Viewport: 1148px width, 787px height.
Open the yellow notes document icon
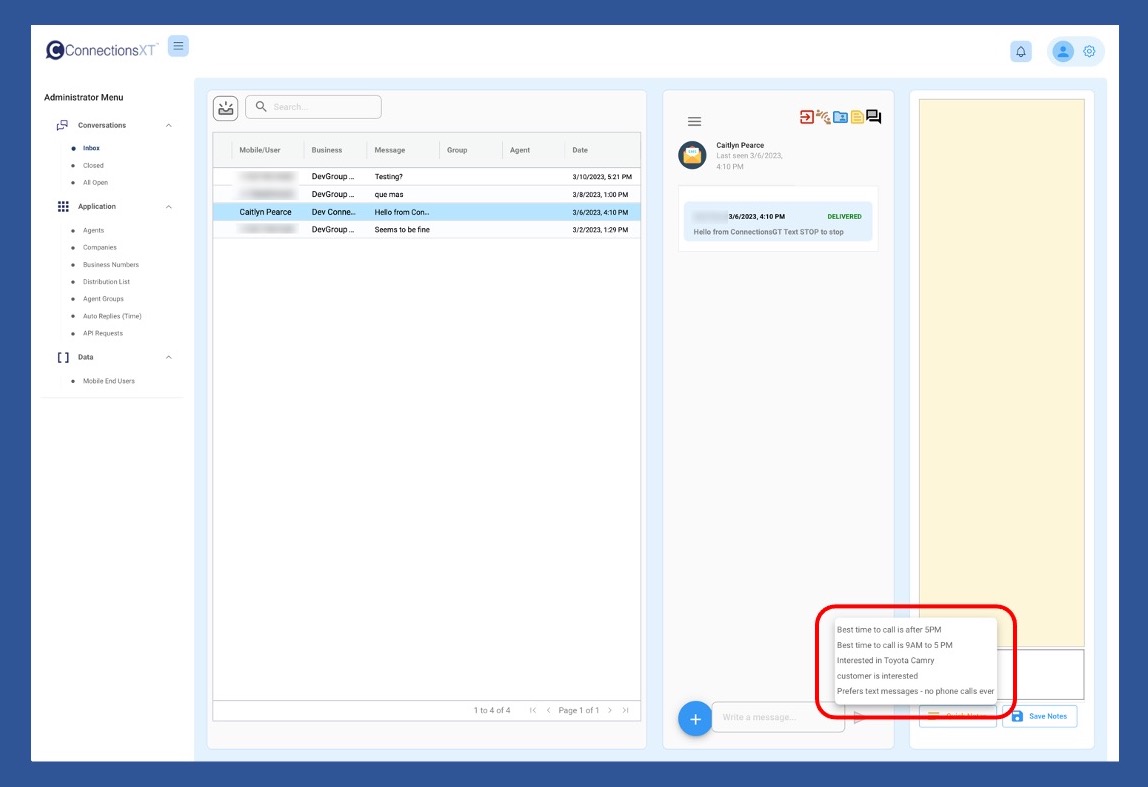857,117
